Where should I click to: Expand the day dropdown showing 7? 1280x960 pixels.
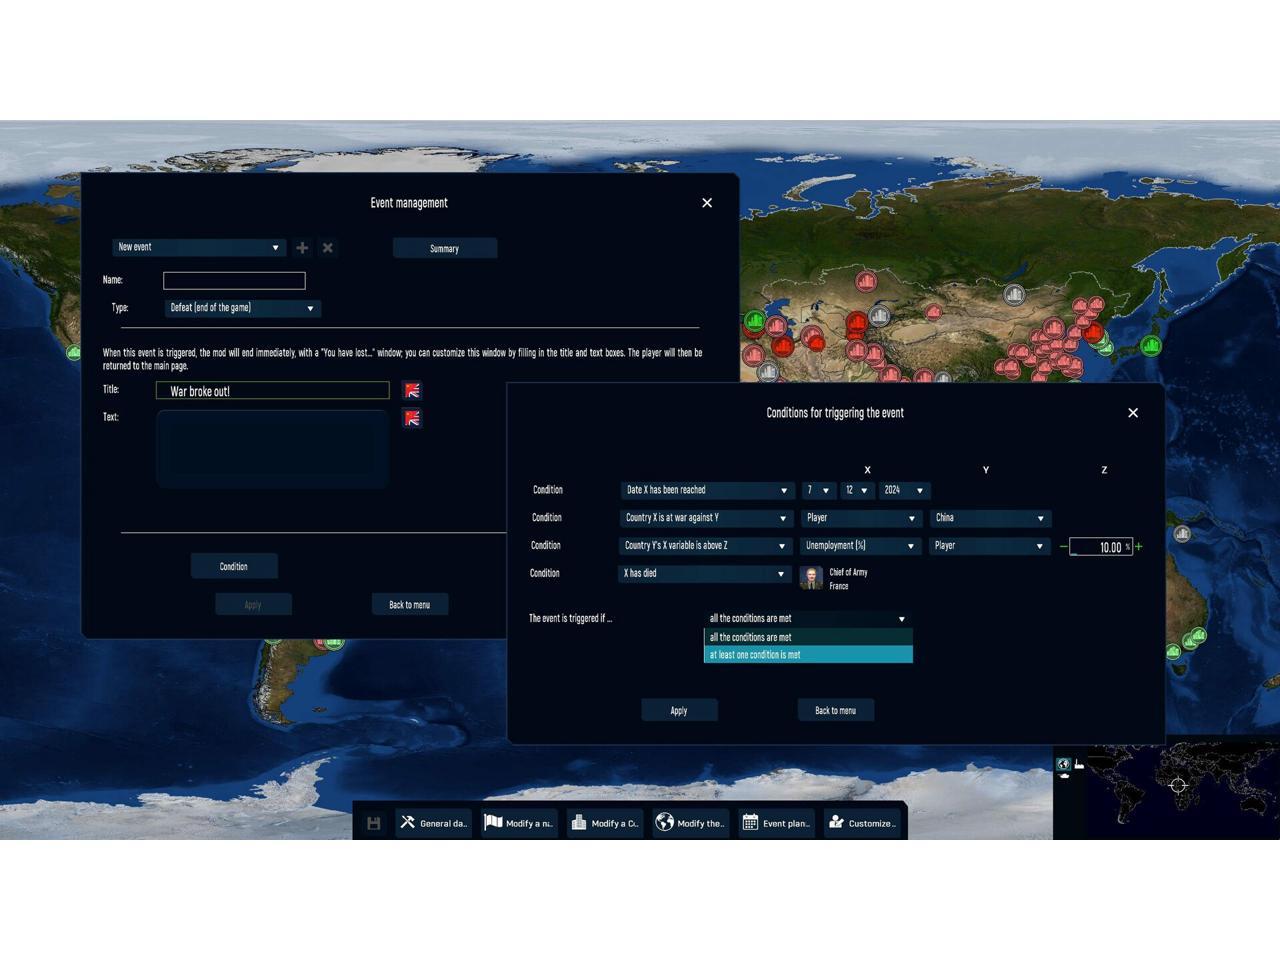[x=818, y=490]
